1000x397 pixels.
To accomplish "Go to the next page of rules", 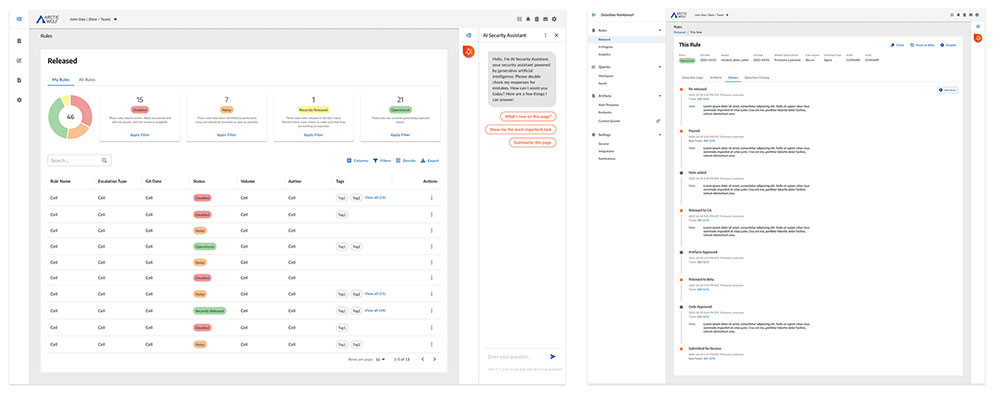I will pos(435,359).
